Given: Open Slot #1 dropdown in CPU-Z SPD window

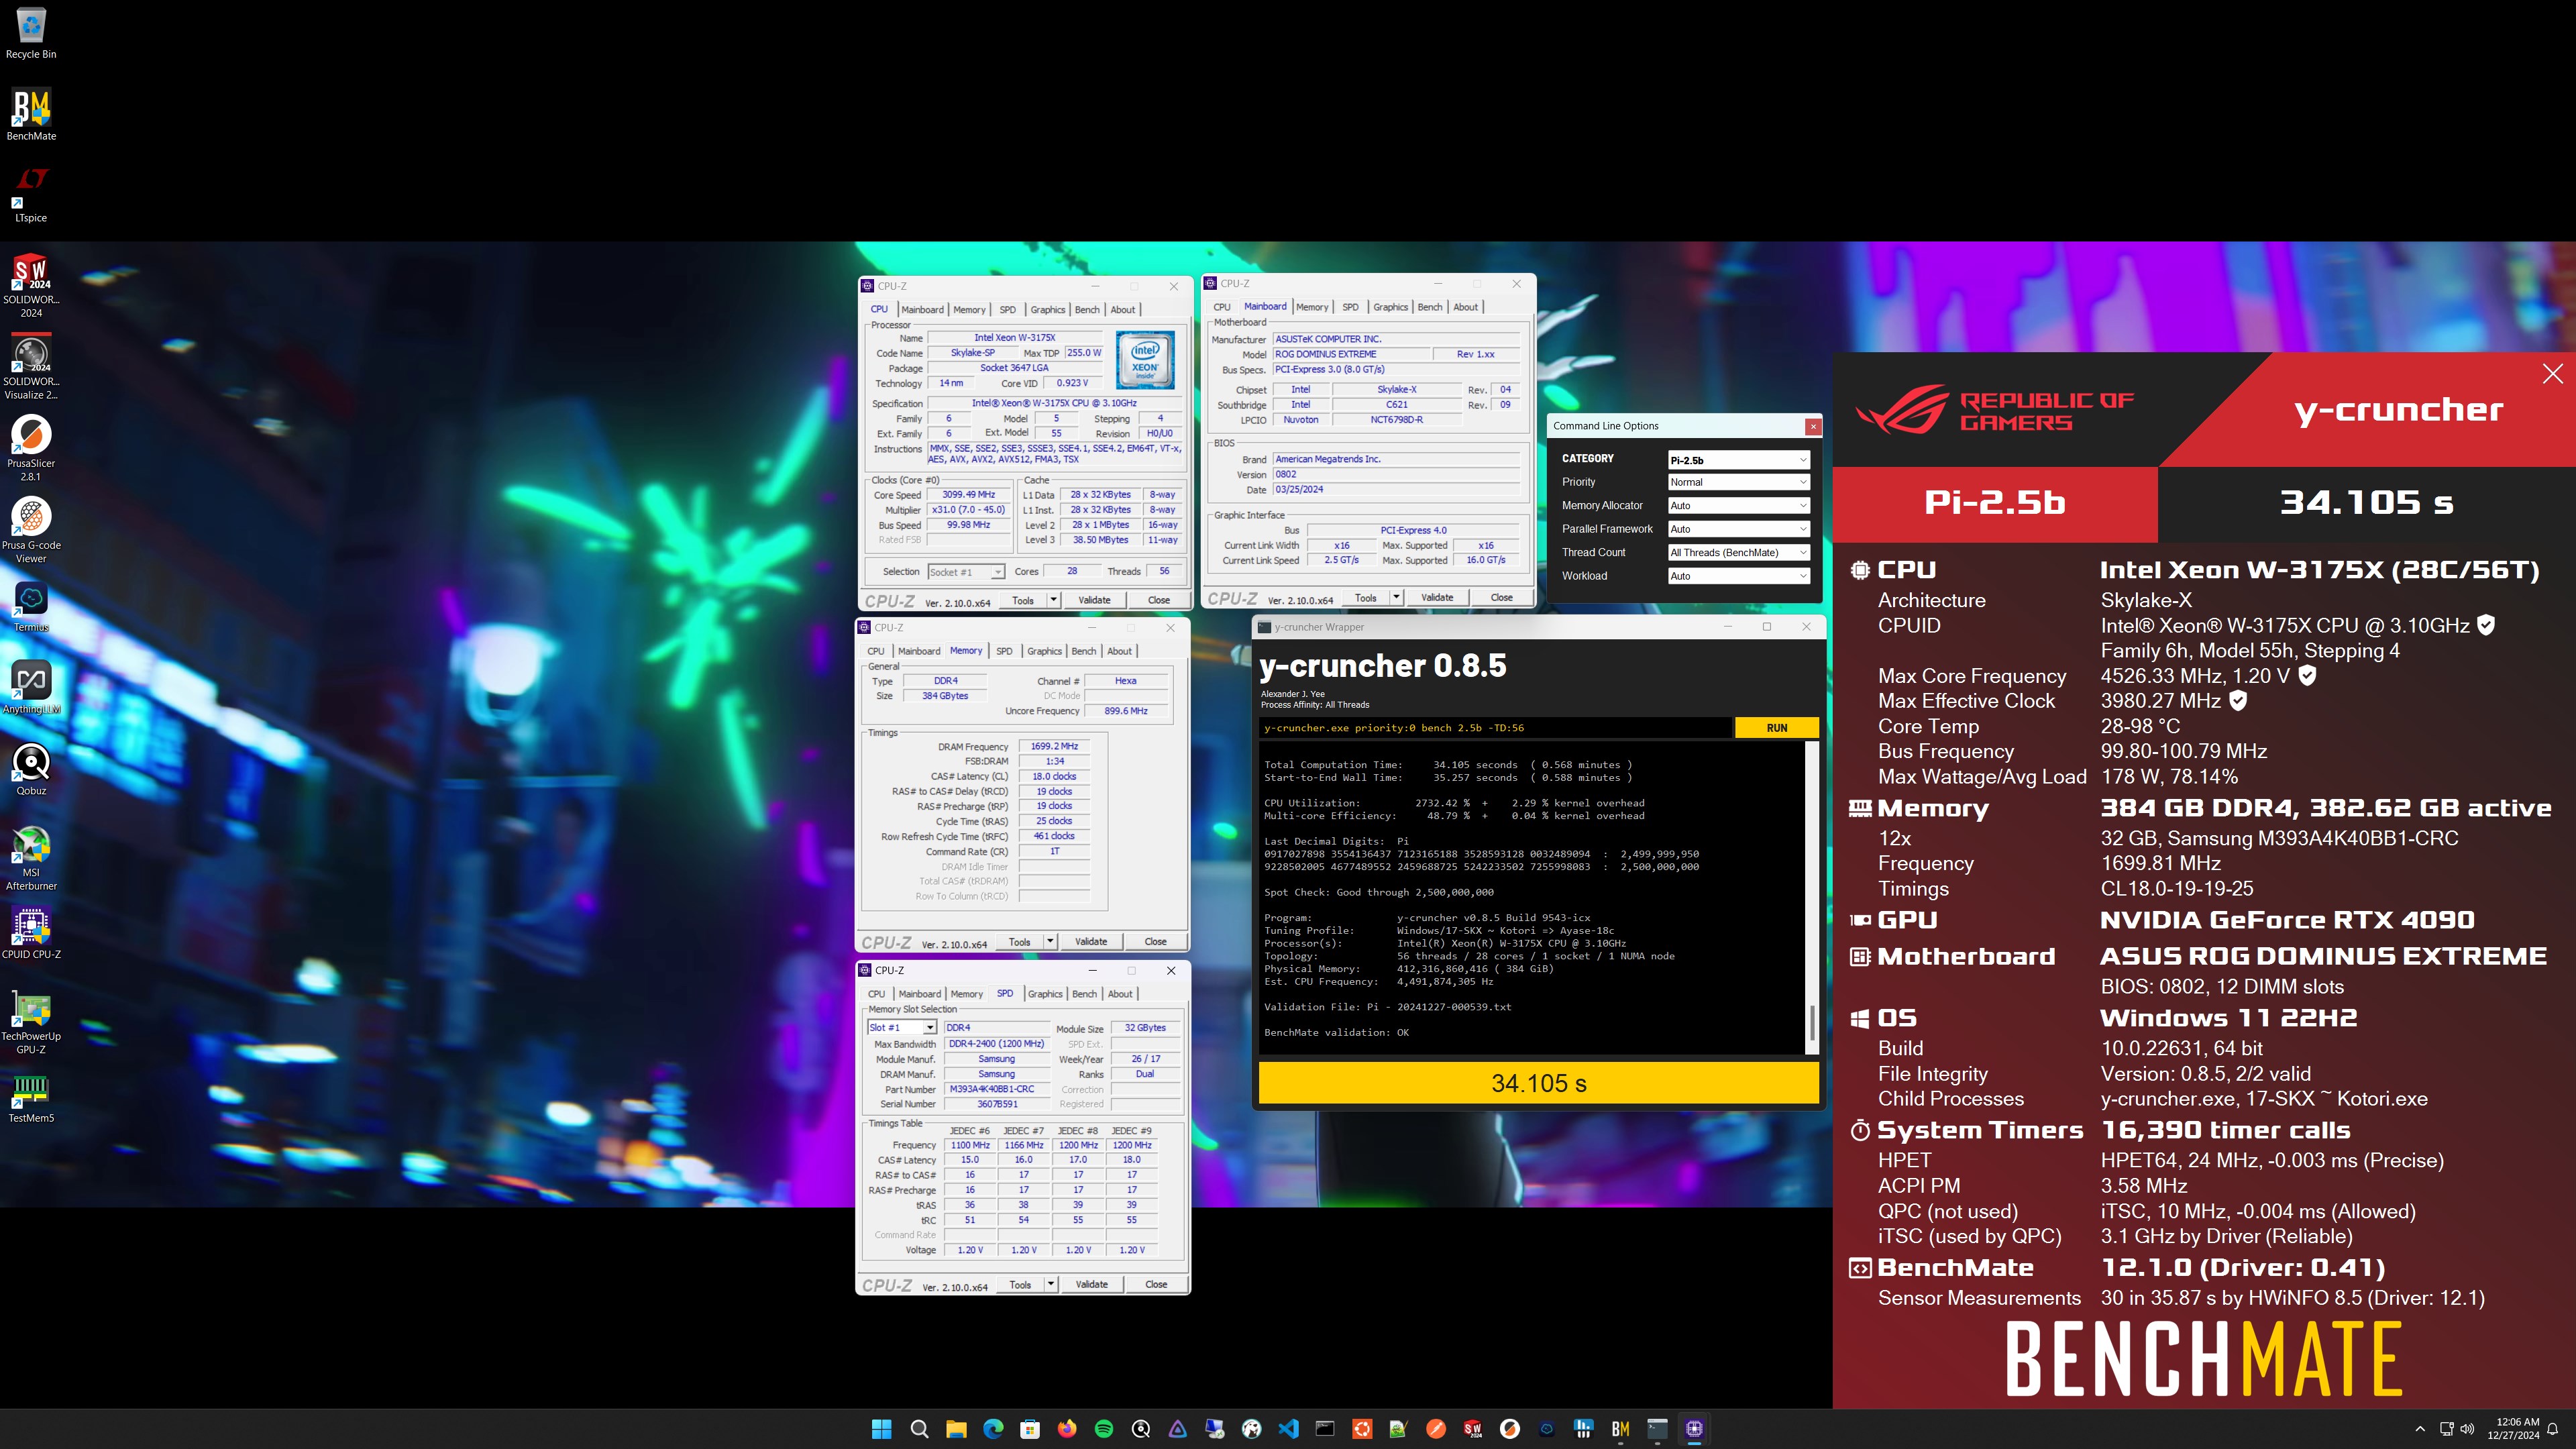Looking at the screenshot, I should (902, 1028).
